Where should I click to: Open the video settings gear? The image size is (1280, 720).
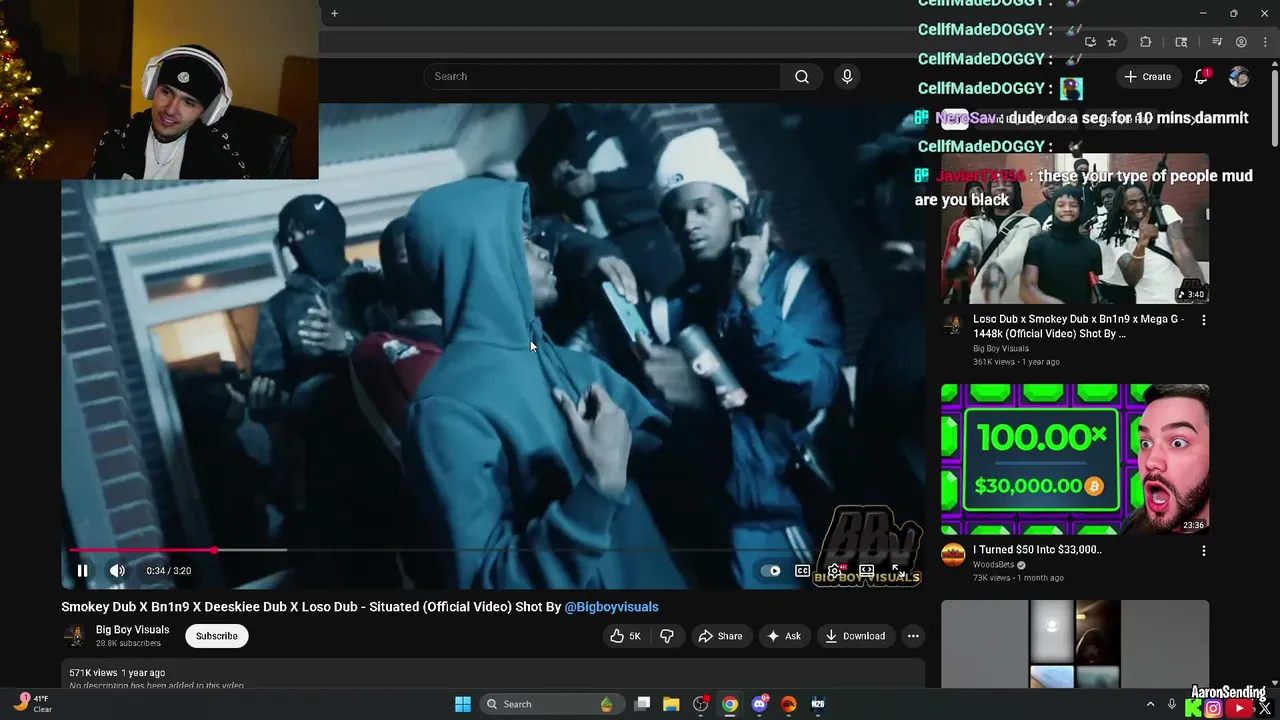coord(834,571)
